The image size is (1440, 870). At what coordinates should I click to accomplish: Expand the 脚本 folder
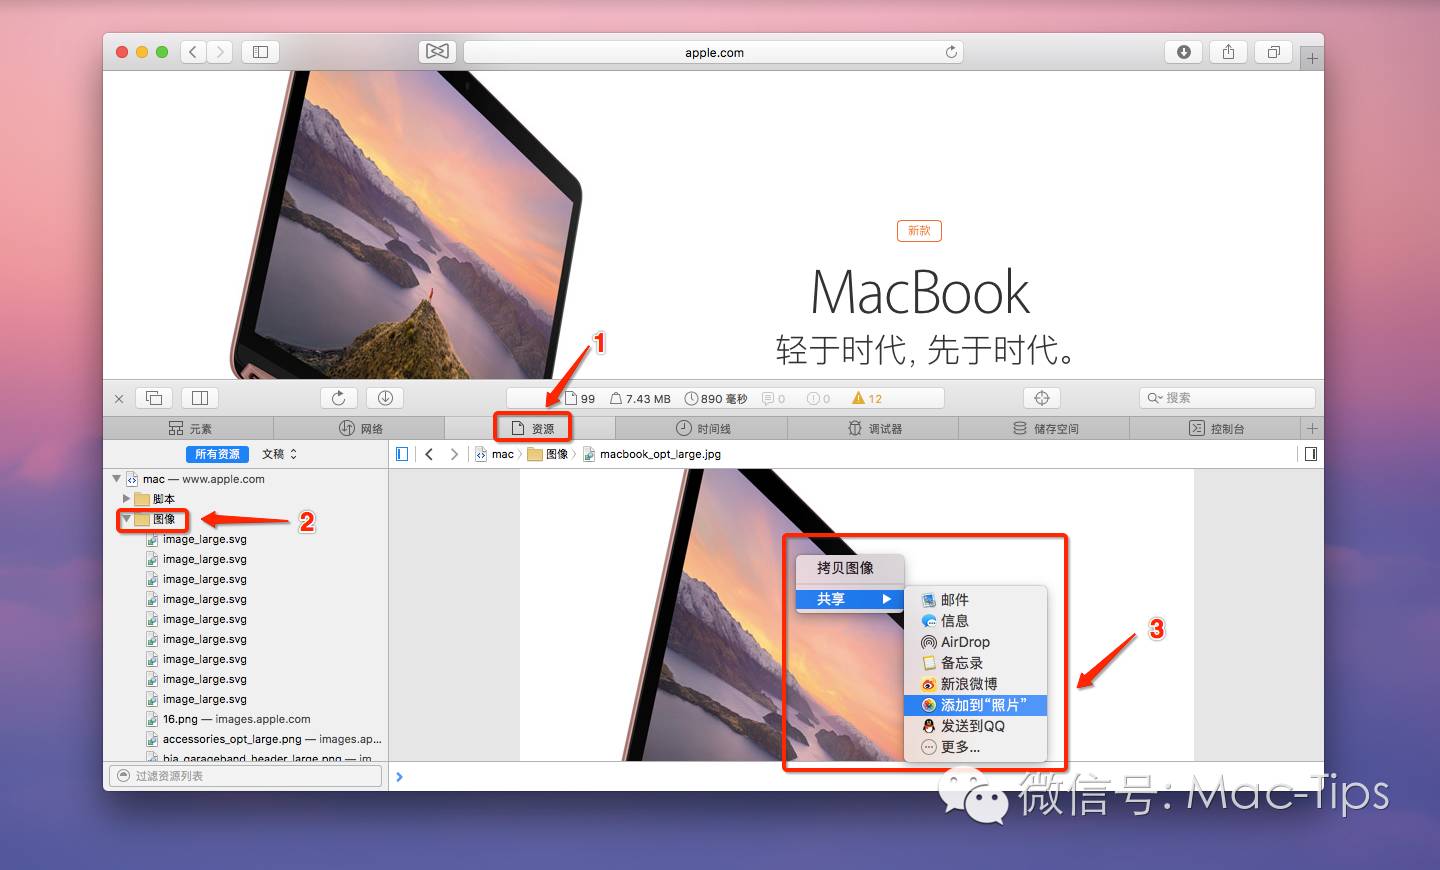point(126,498)
